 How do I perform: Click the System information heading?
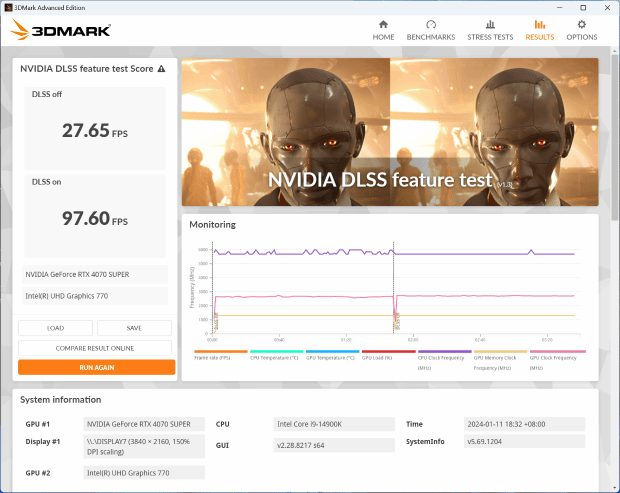point(60,400)
